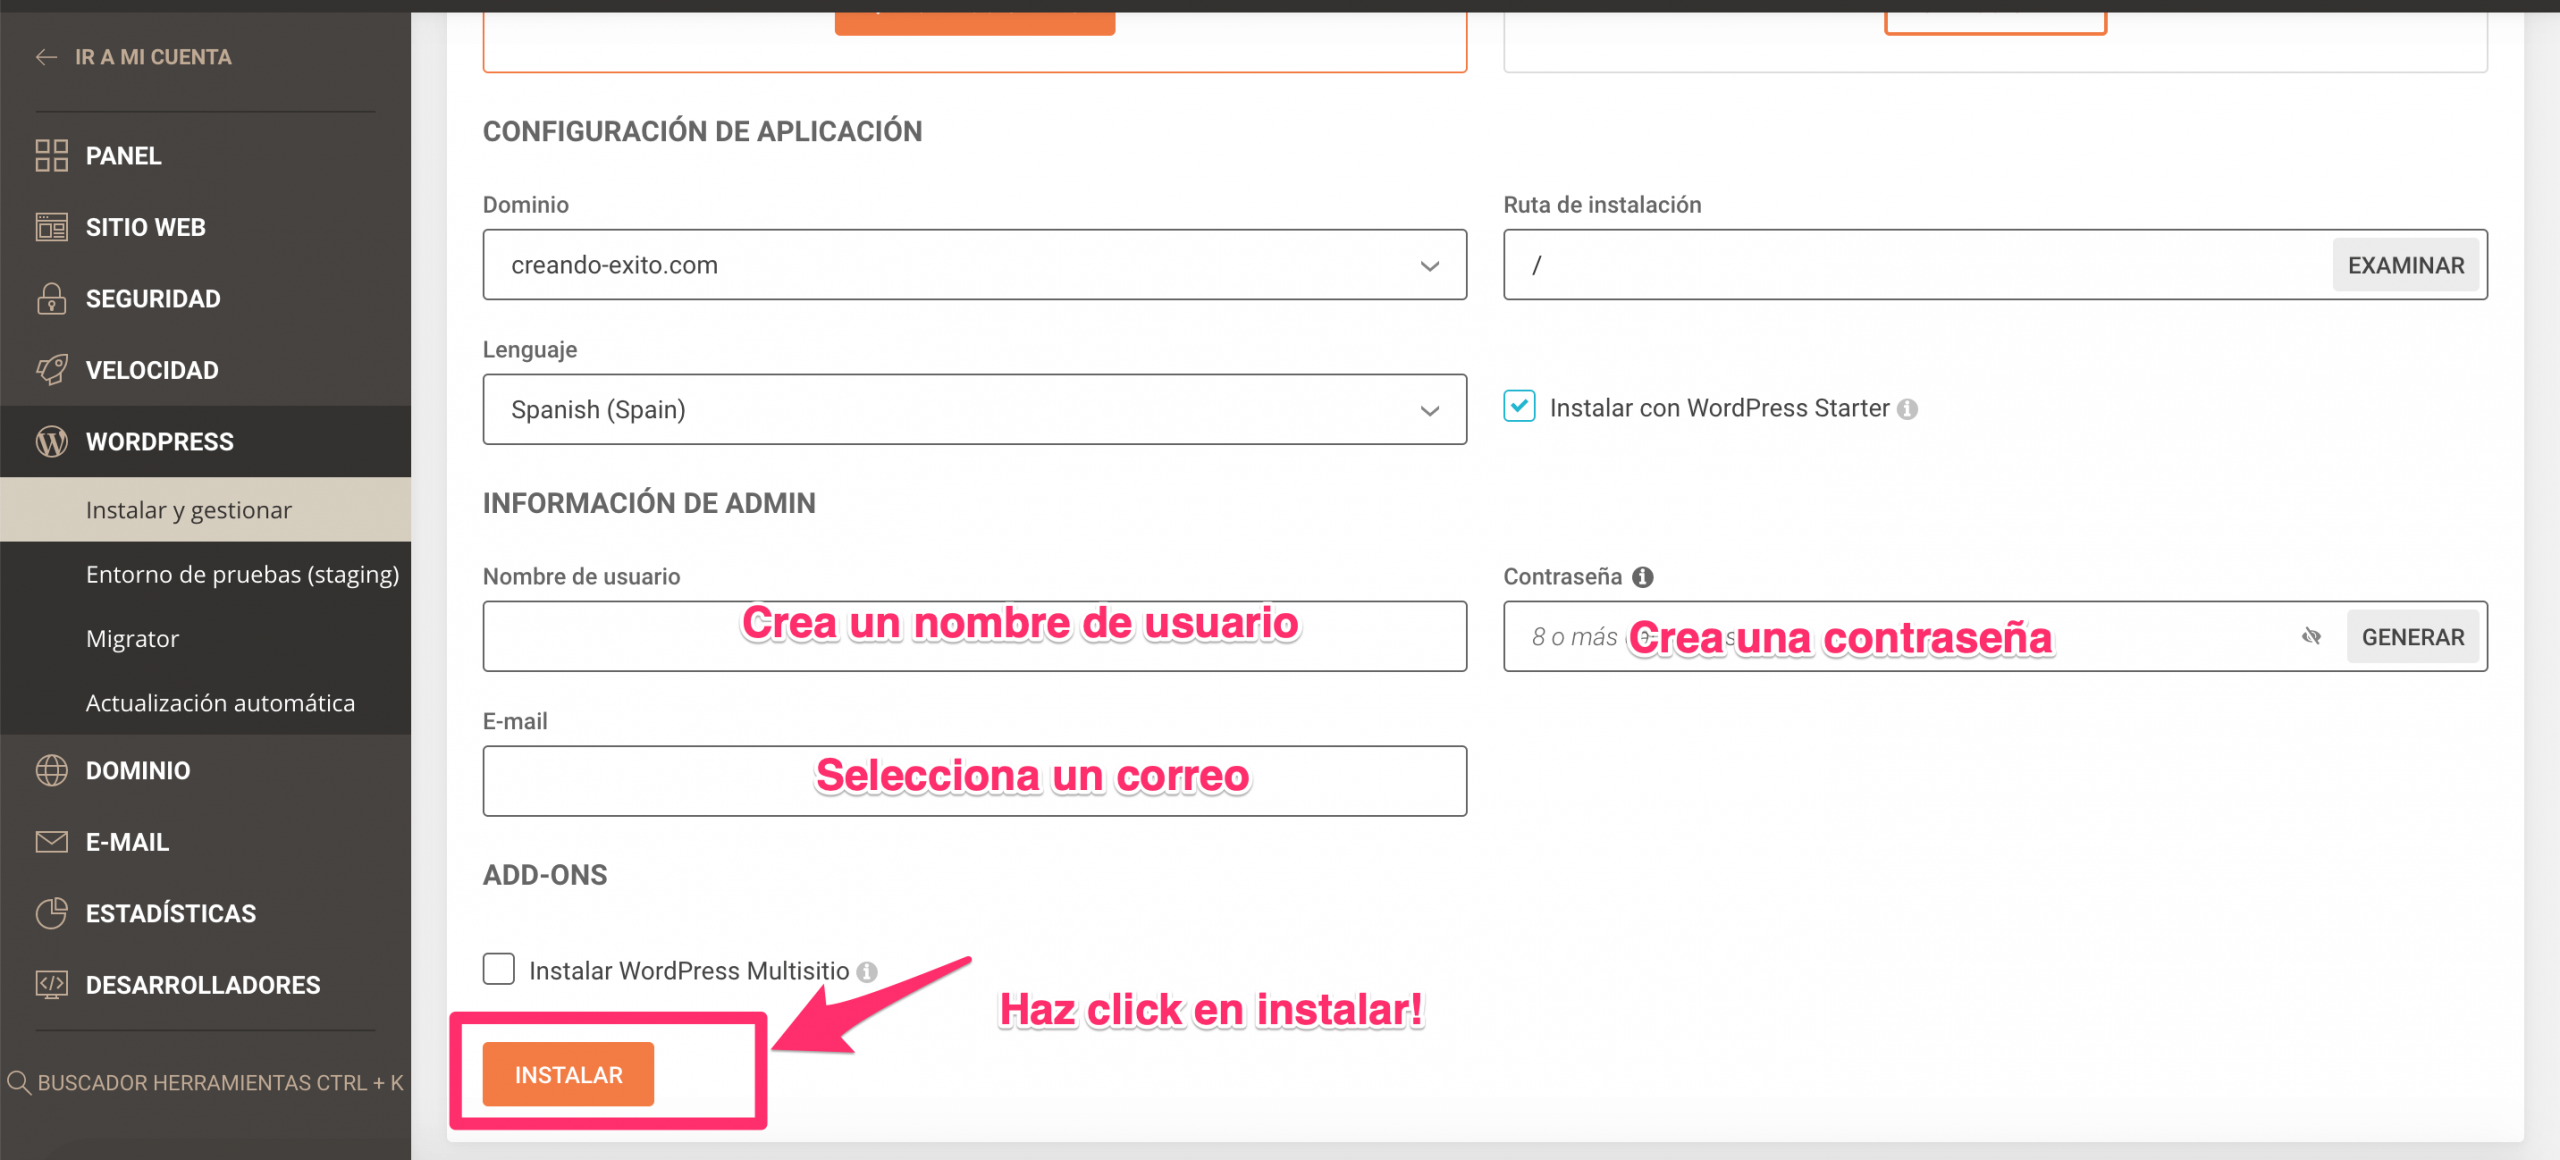
Task: Click the Panel grid icon in sidebar
Action: 51,155
